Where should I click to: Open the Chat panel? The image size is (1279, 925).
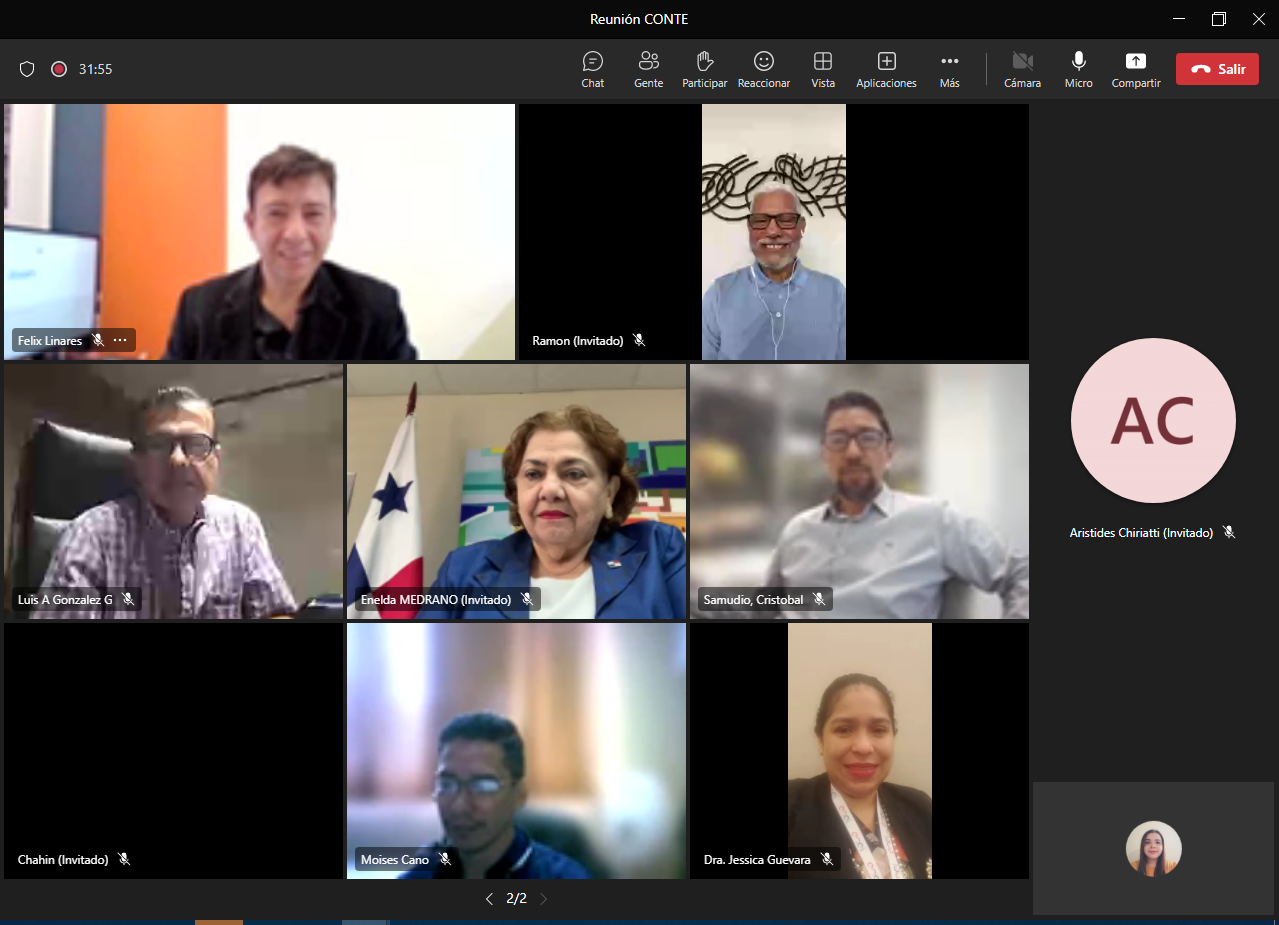pyautogui.click(x=593, y=69)
